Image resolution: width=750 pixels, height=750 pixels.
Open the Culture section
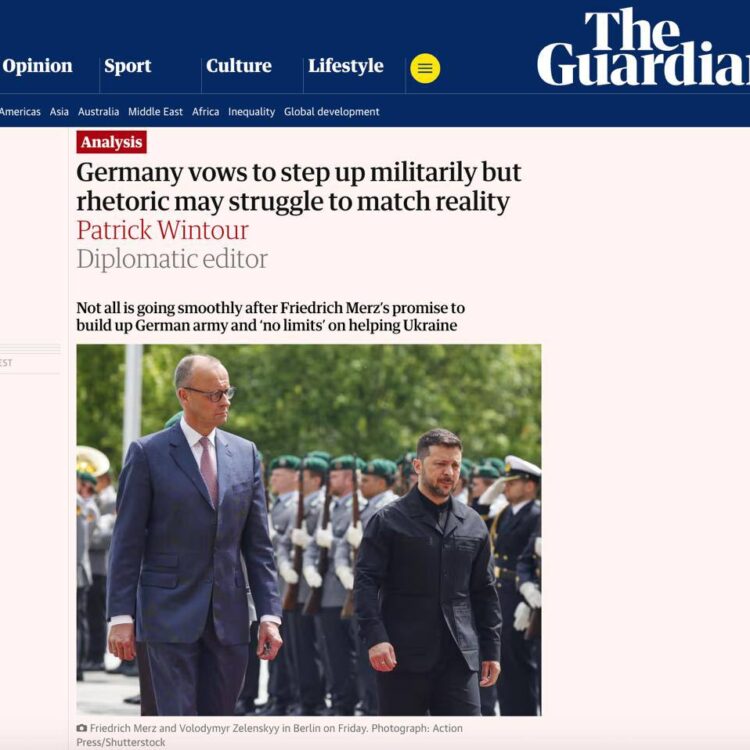(x=239, y=66)
